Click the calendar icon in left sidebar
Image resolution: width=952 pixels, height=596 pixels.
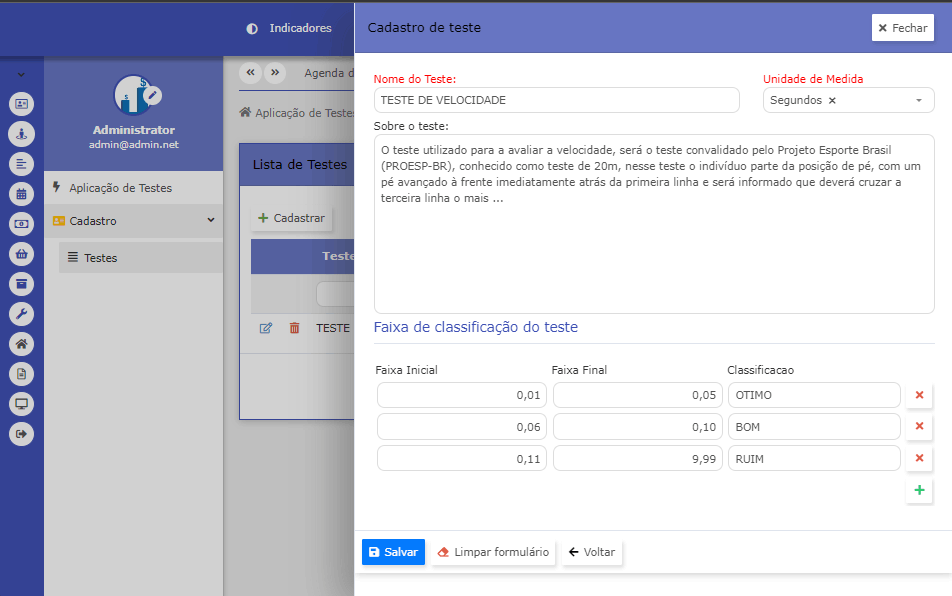point(21,194)
